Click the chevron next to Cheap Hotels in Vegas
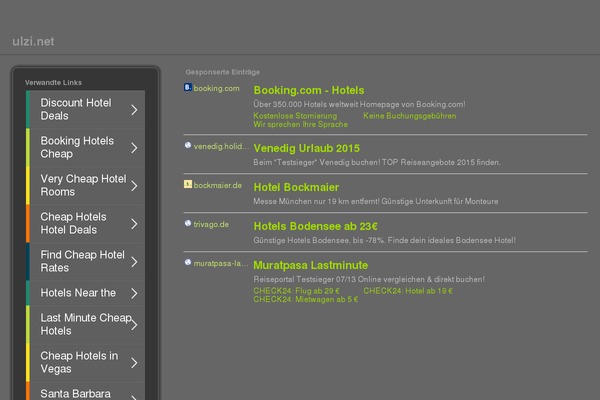The image size is (600, 400). 134,363
